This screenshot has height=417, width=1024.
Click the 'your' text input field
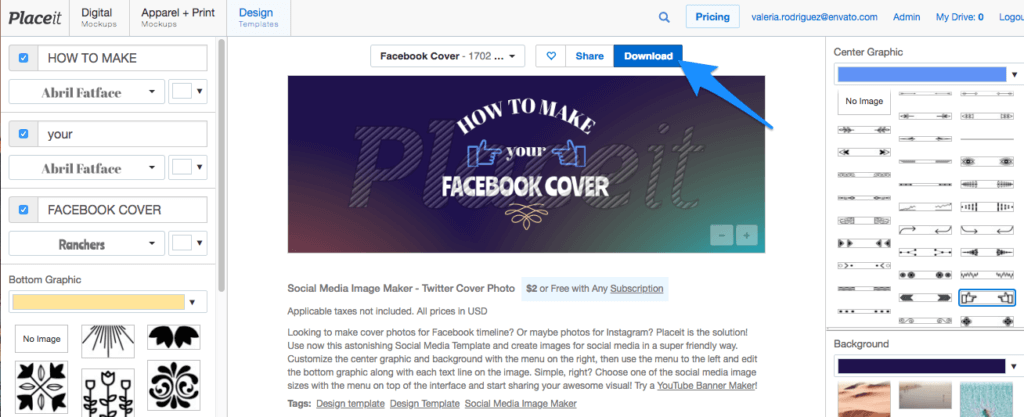tap(122, 134)
